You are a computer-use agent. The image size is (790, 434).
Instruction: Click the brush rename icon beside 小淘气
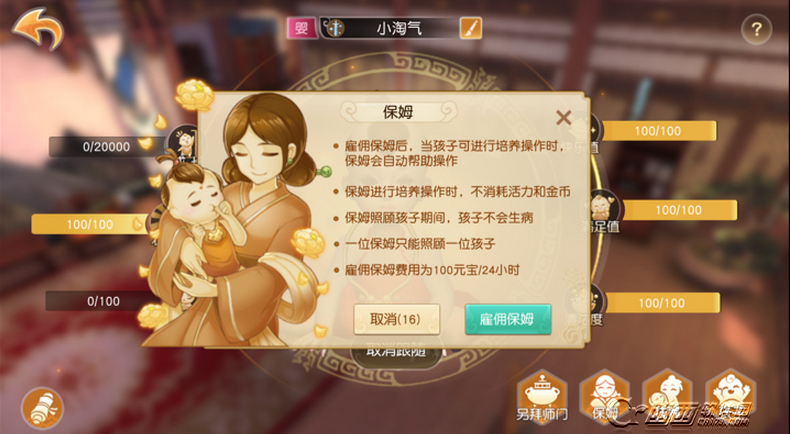[x=471, y=28]
